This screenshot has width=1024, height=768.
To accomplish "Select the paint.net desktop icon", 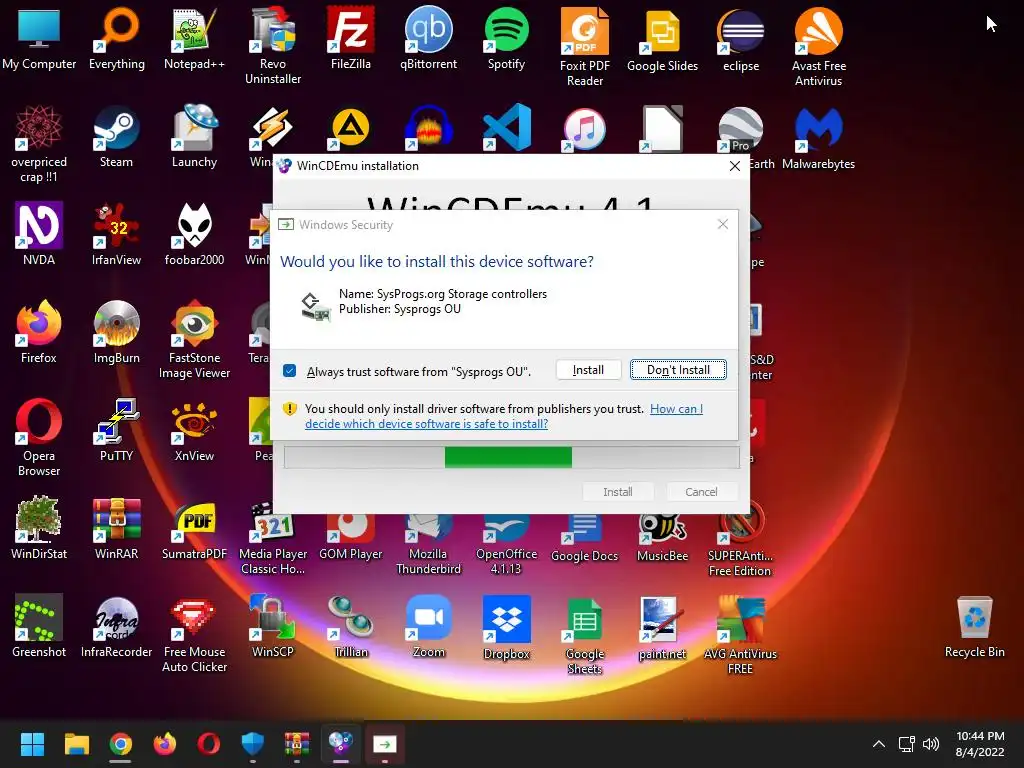I will coord(662,630).
